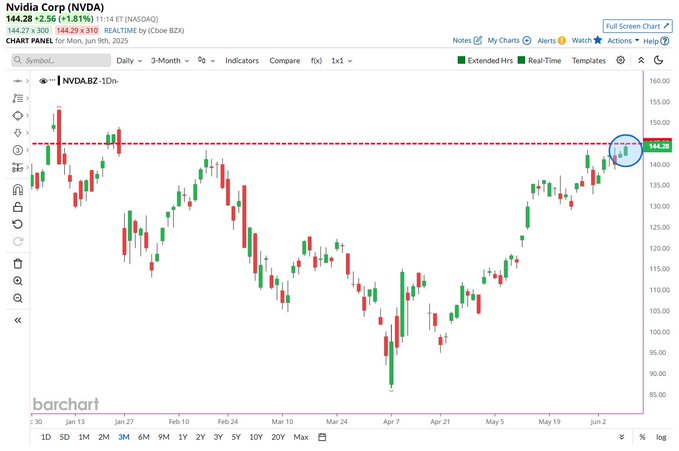Open the Notes link
The width and height of the screenshot is (679, 451).
pos(462,40)
